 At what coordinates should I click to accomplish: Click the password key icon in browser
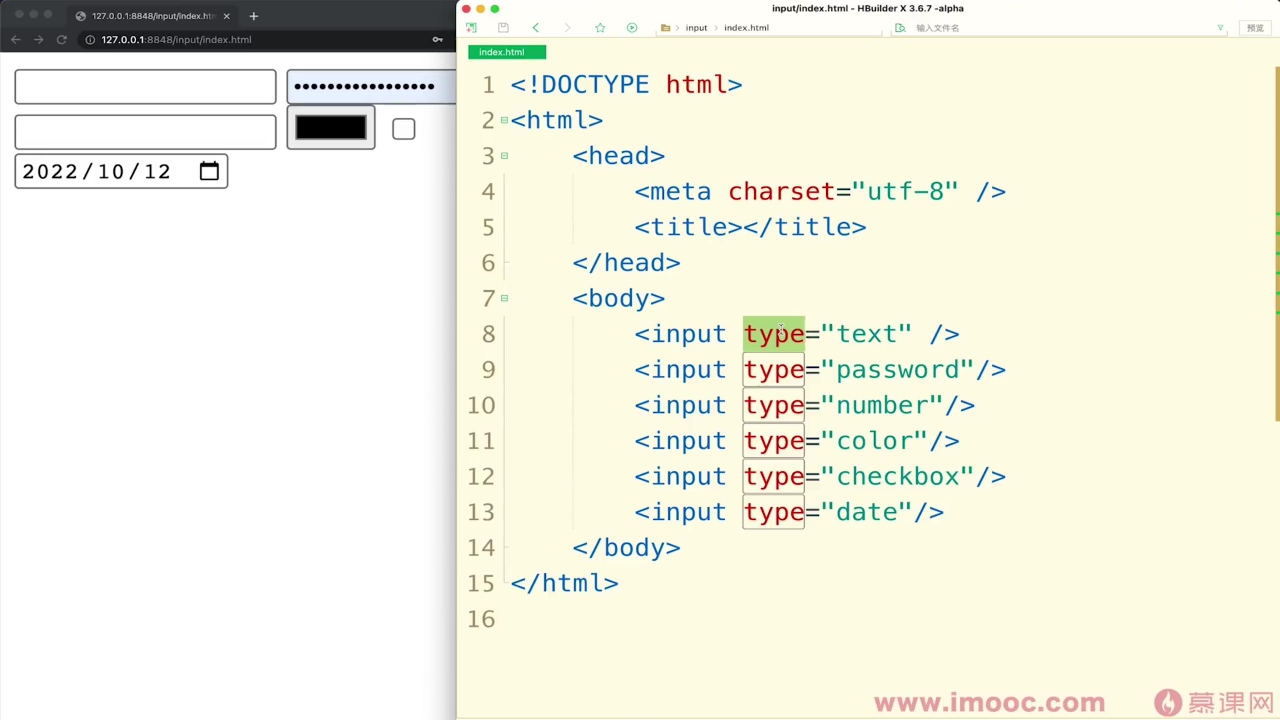pyautogui.click(x=437, y=40)
